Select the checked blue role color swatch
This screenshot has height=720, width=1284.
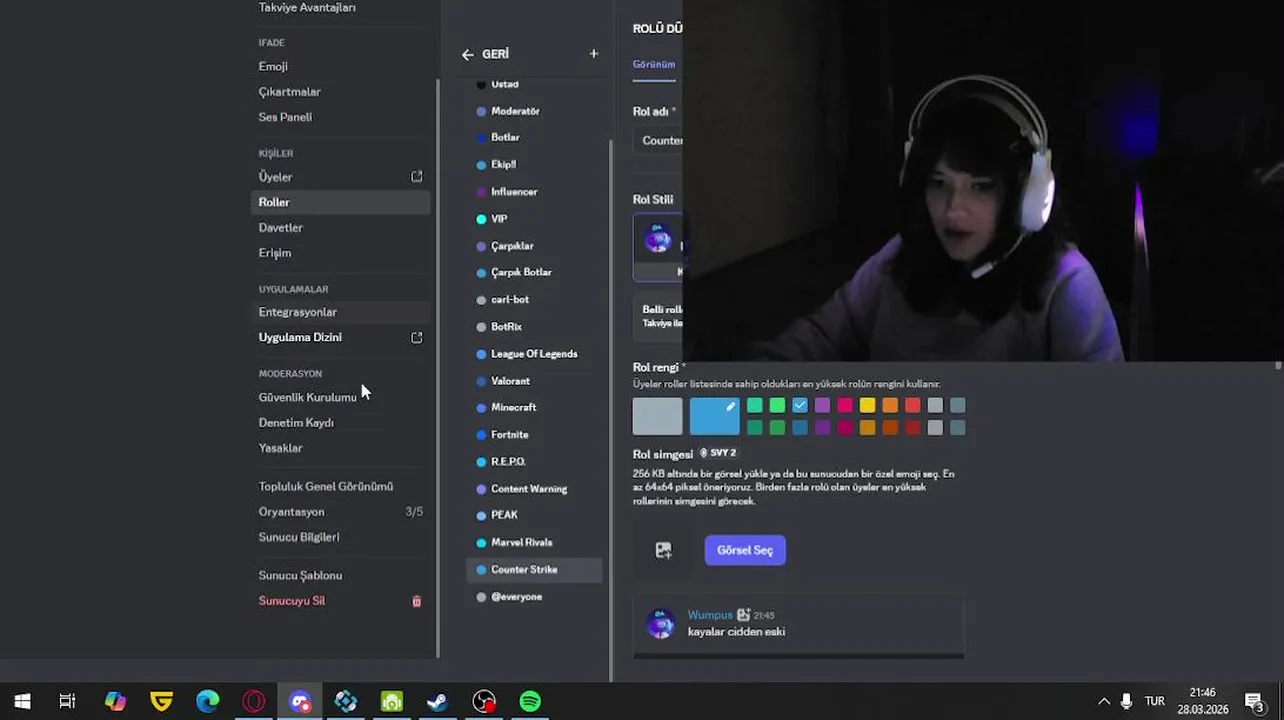click(x=800, y=405)
